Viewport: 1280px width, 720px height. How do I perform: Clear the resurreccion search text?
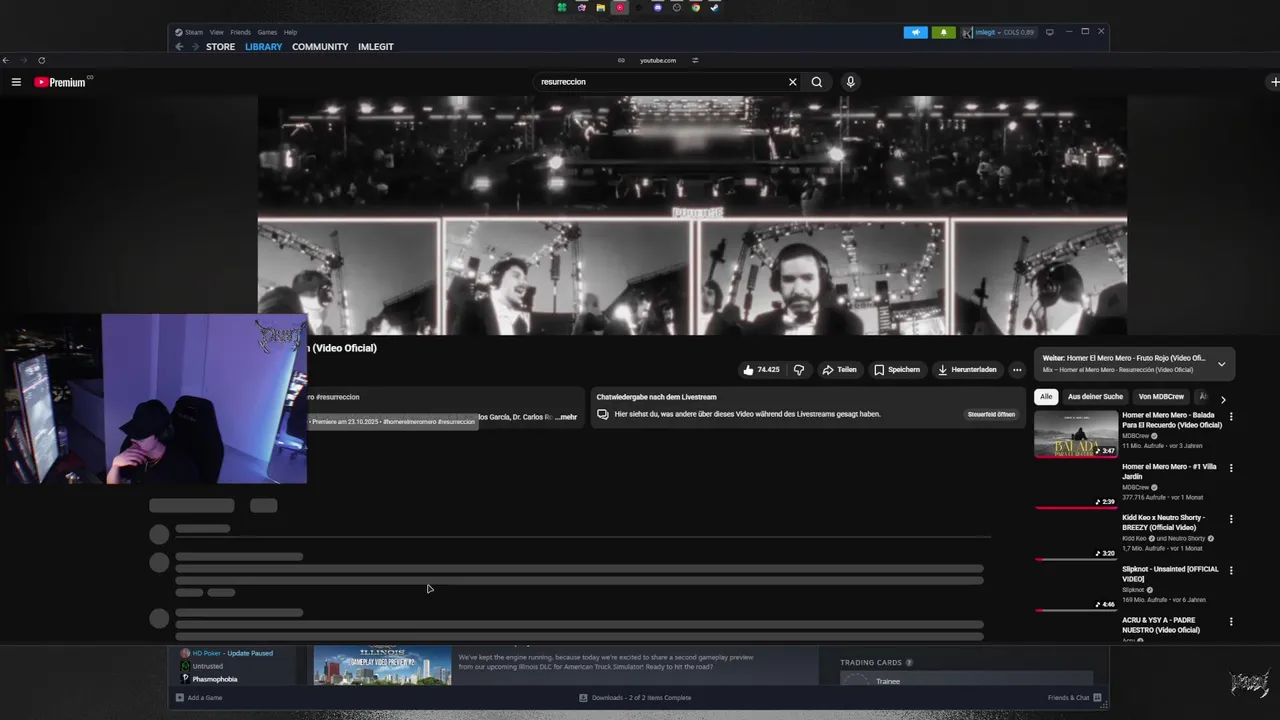pyautogui.click(x=793, y=82)
